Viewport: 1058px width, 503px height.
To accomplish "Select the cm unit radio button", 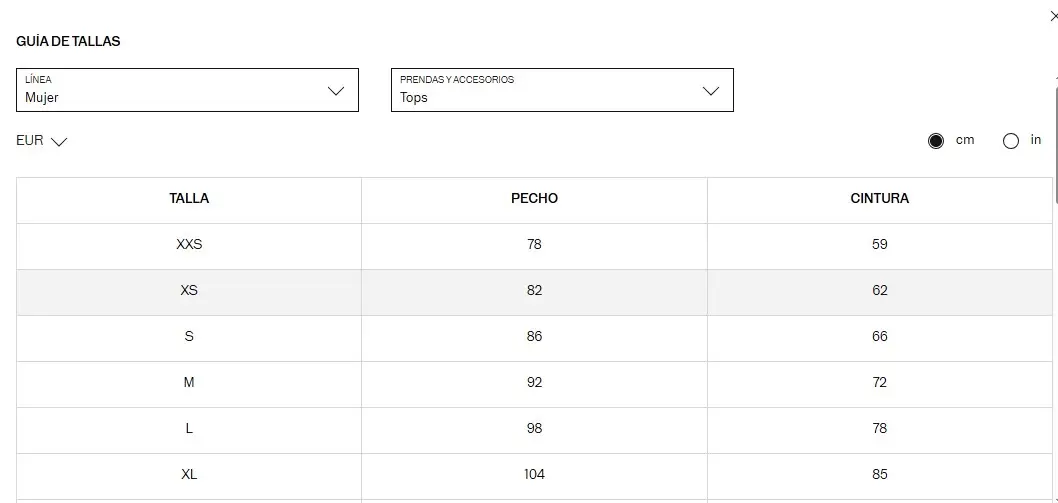I will click(936, 141).
